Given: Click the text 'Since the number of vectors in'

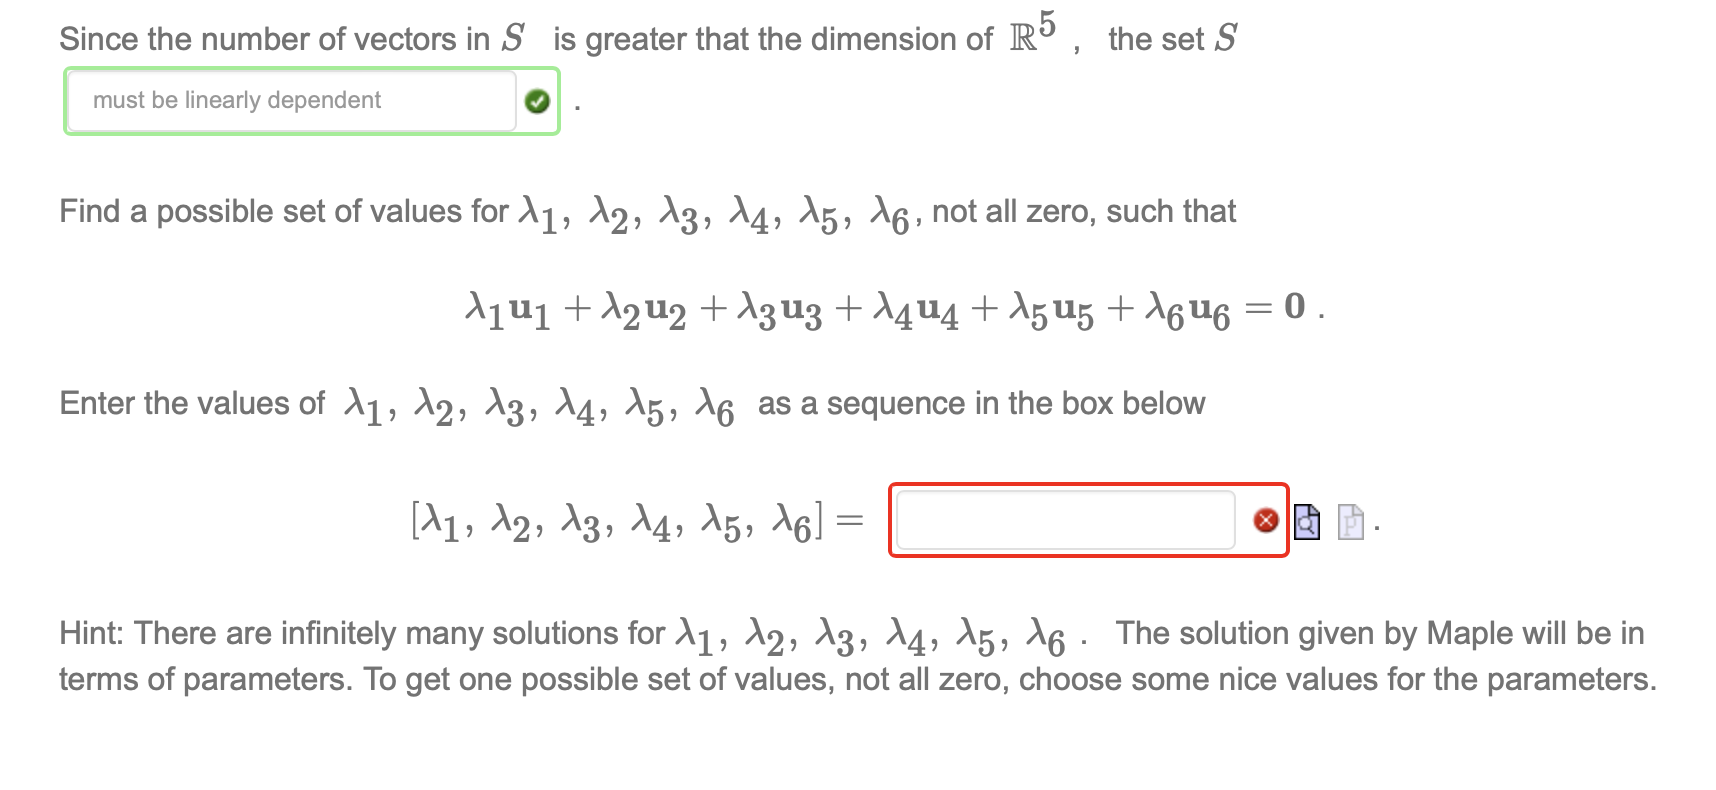Looking at the screenshot, I should click(274, 39).
